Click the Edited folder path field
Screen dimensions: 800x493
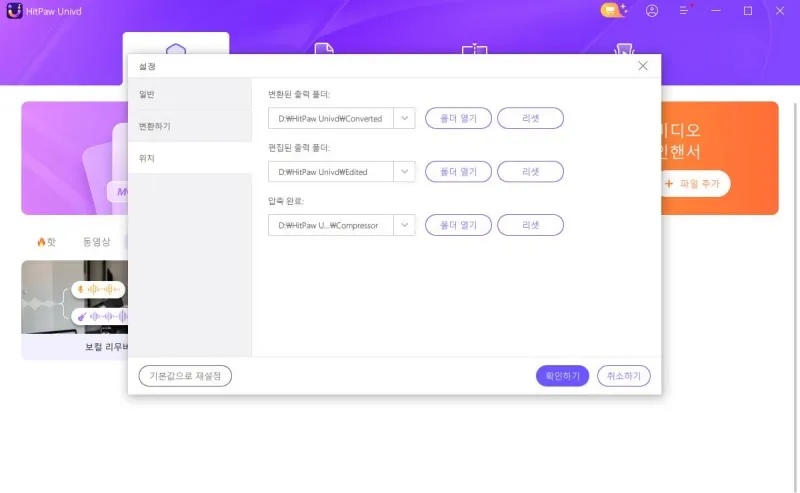click(331, 171)
